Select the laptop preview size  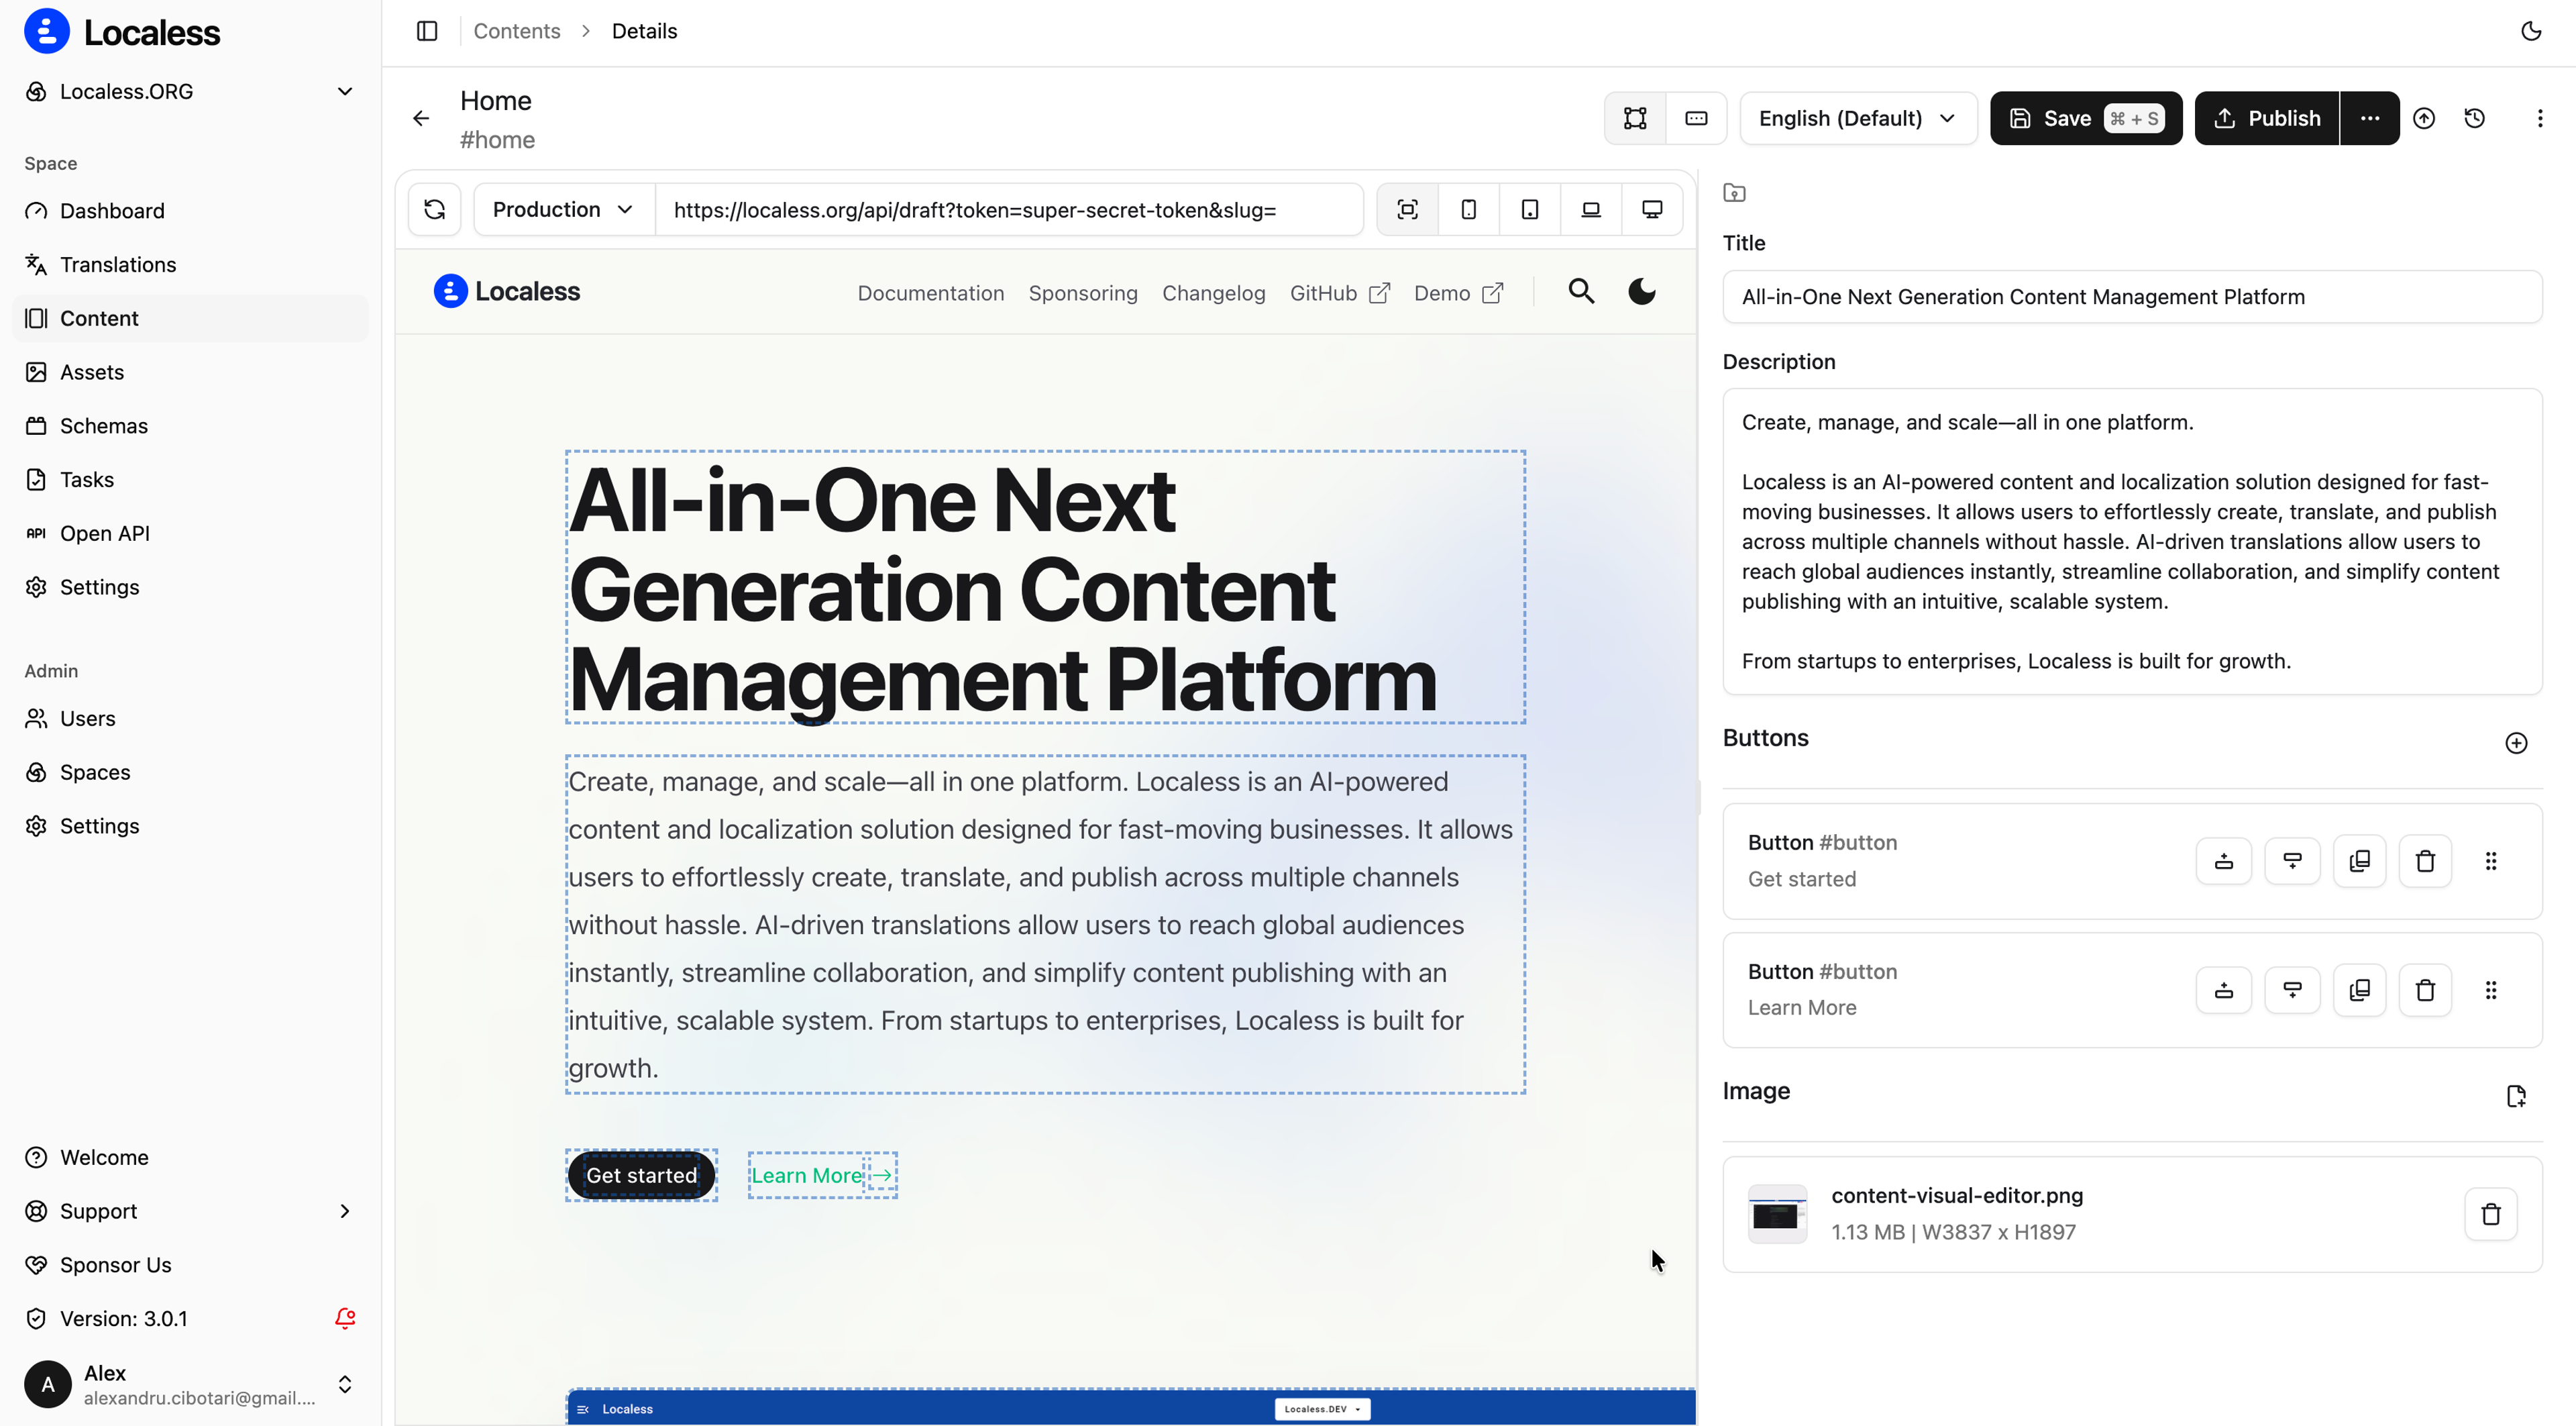tap(1591, 209)
